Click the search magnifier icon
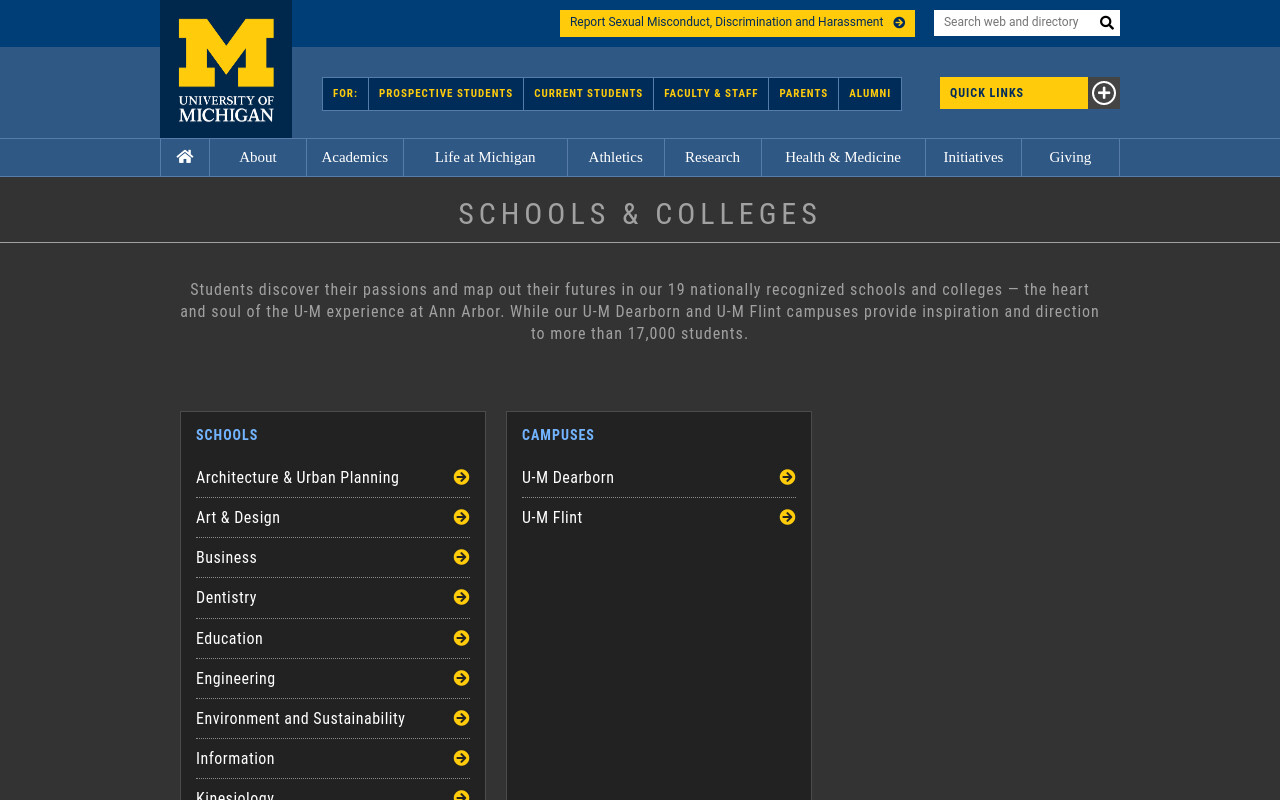The height and width of the screenshot is (800, 1280). pyautogui.click(x=1106, y=23)
